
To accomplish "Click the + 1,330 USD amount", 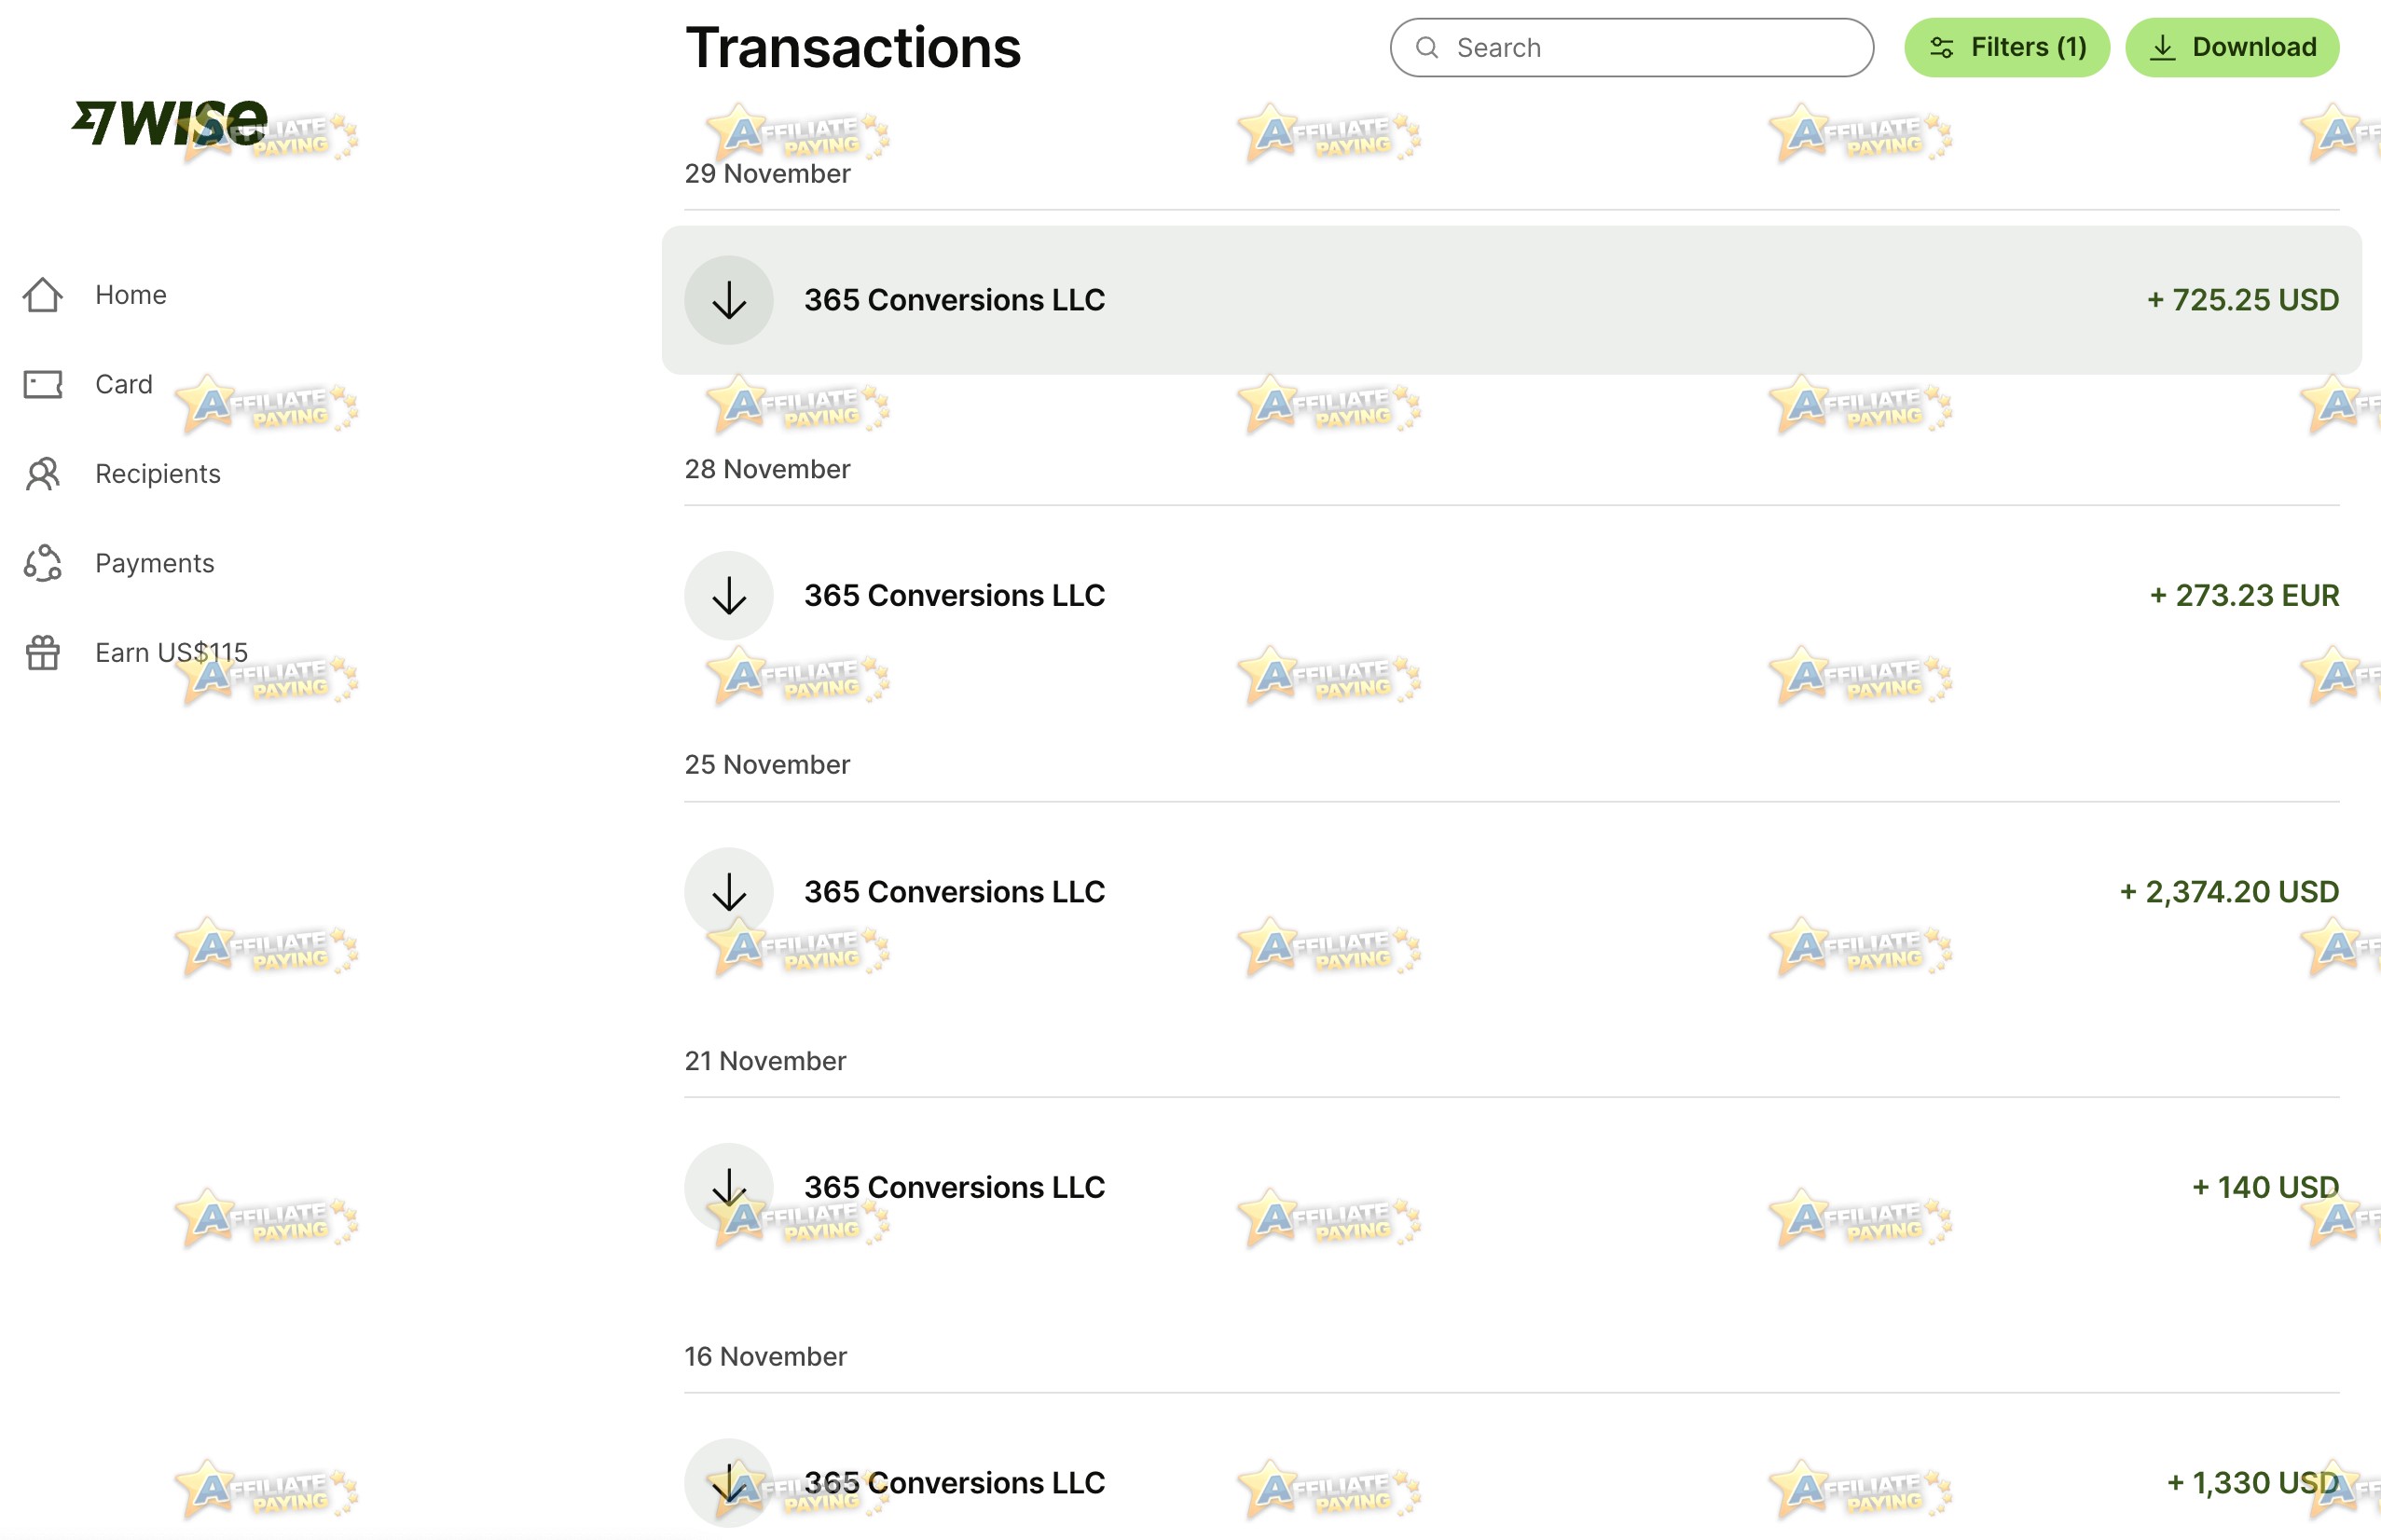I will tap(2253, 1483).
